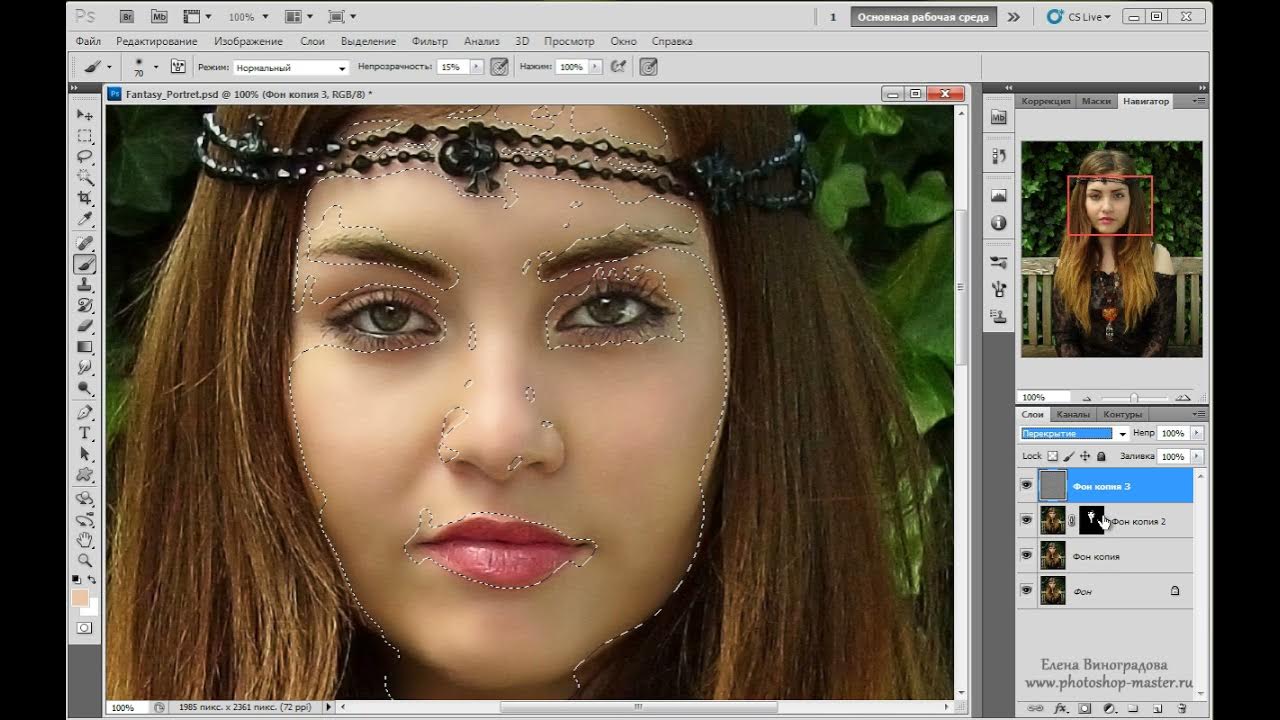1280x720 pixels.
Task: Click the Основная рабочая среда workspace button
Action: (x=923, y=17)
